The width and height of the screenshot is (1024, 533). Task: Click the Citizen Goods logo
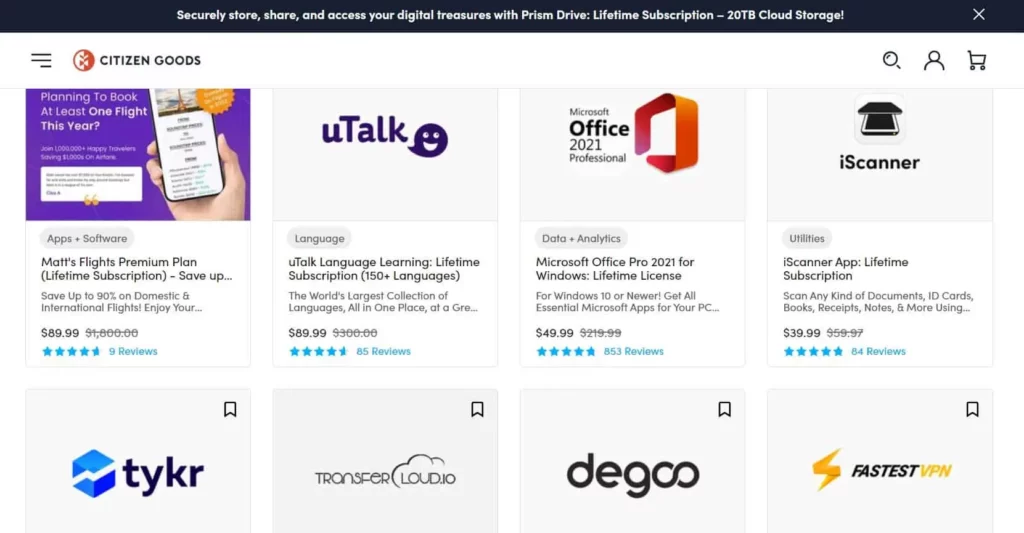[136, 60]
